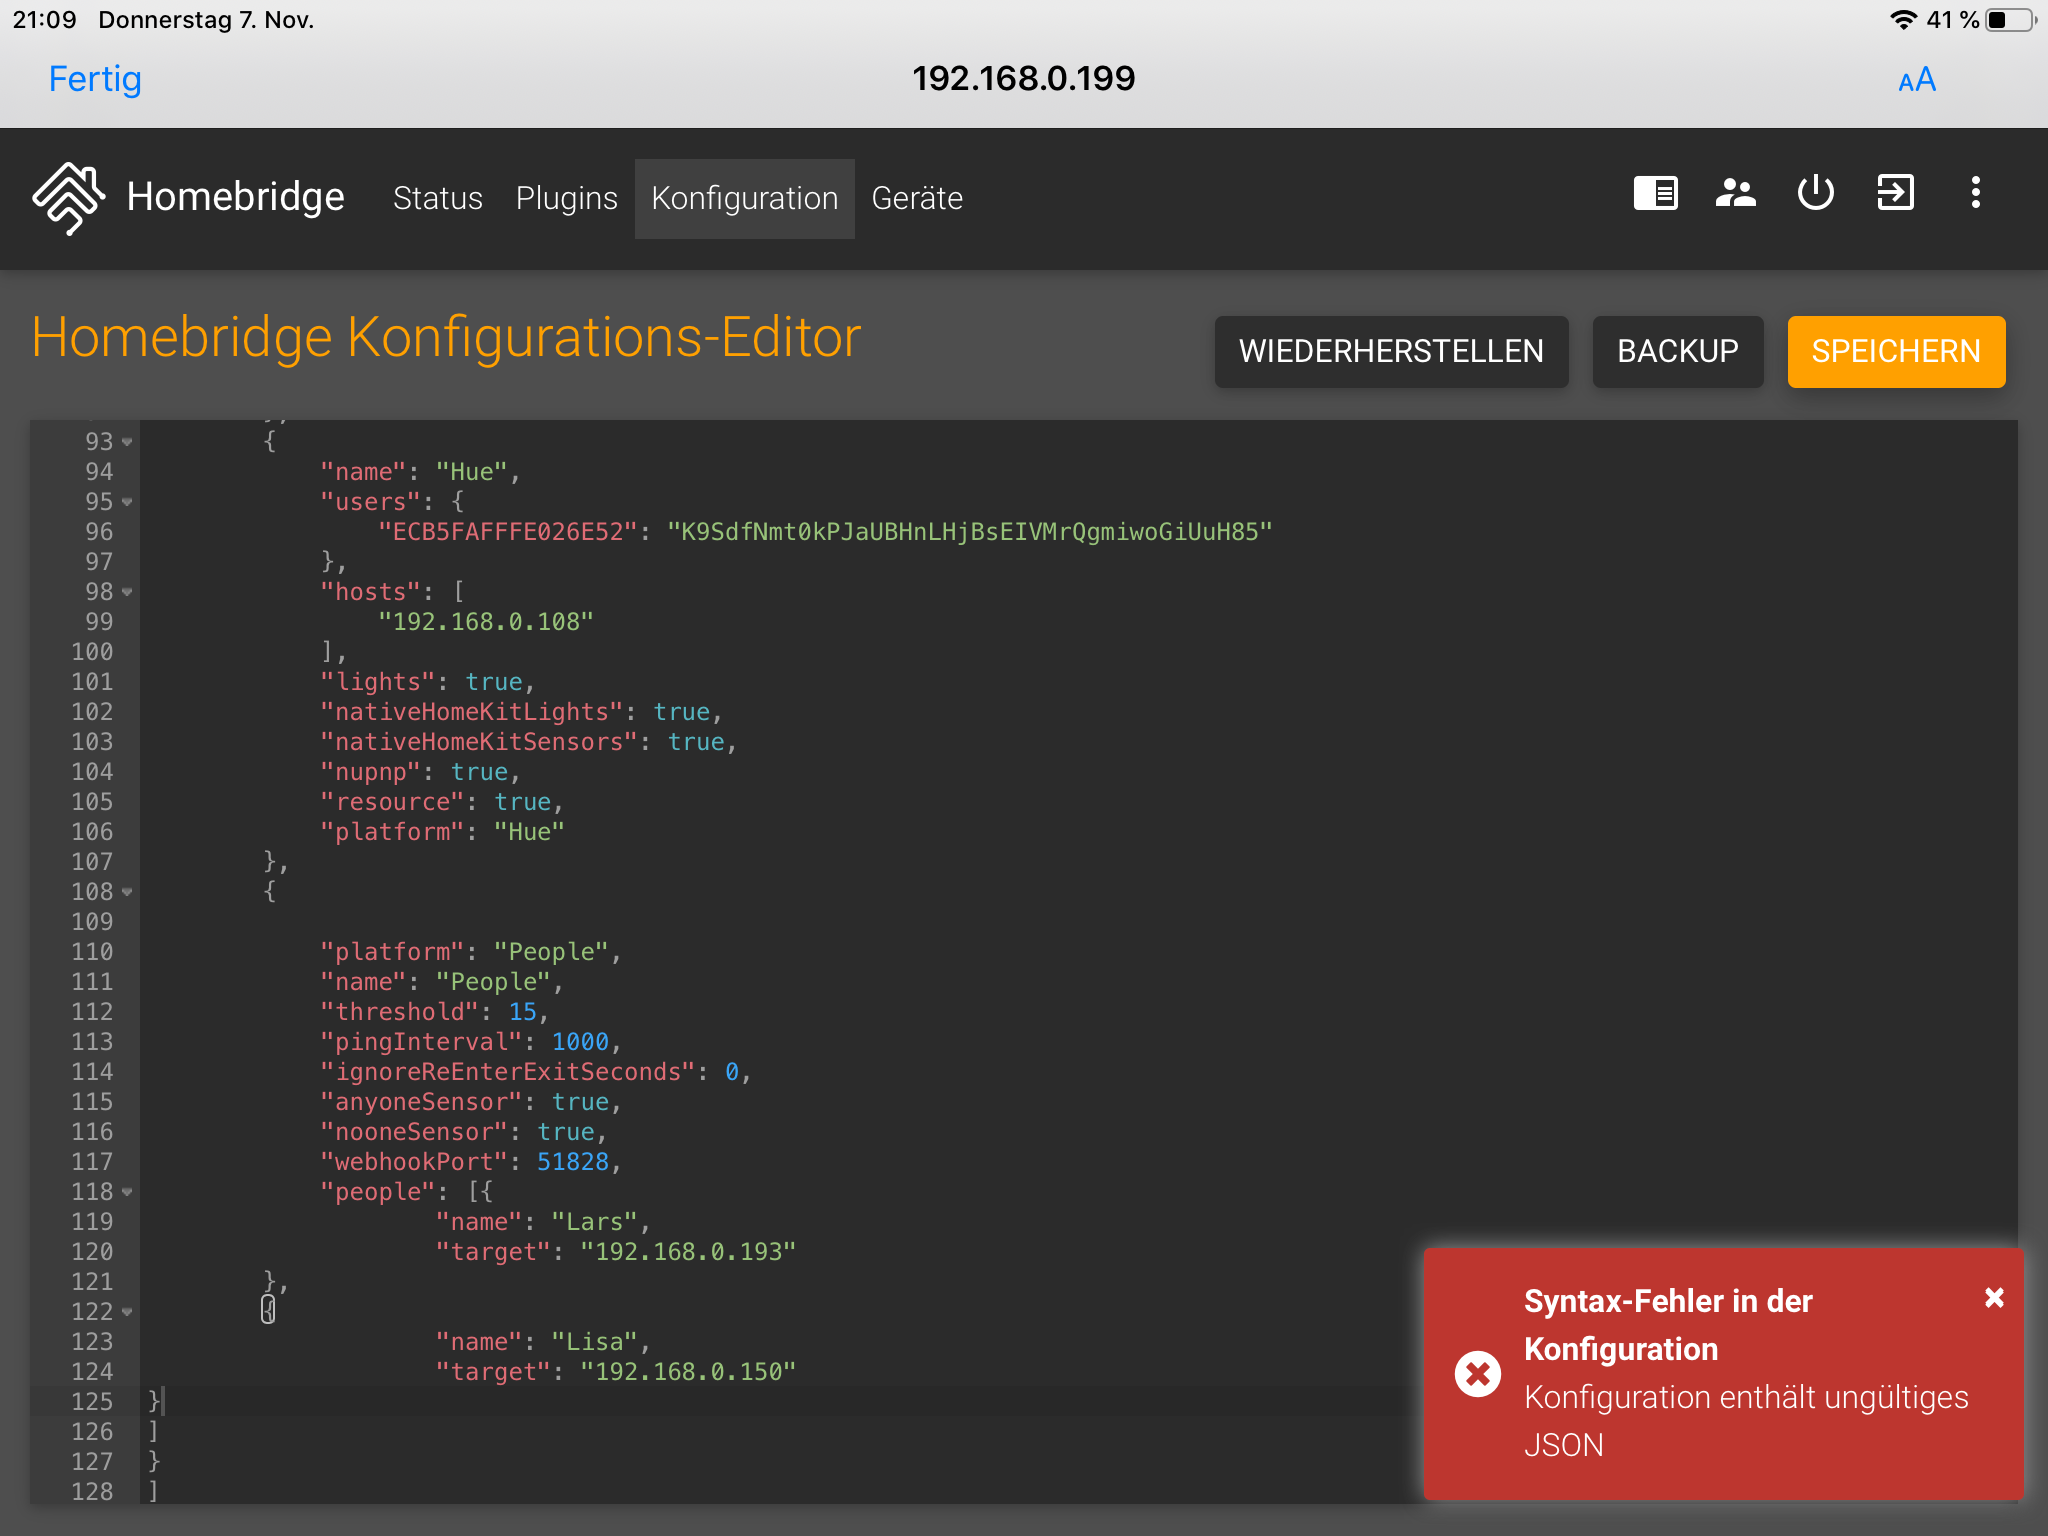Viewport: 2048px width, 1536px height.
Task: Open the Status tab
Action: (437, 198)
